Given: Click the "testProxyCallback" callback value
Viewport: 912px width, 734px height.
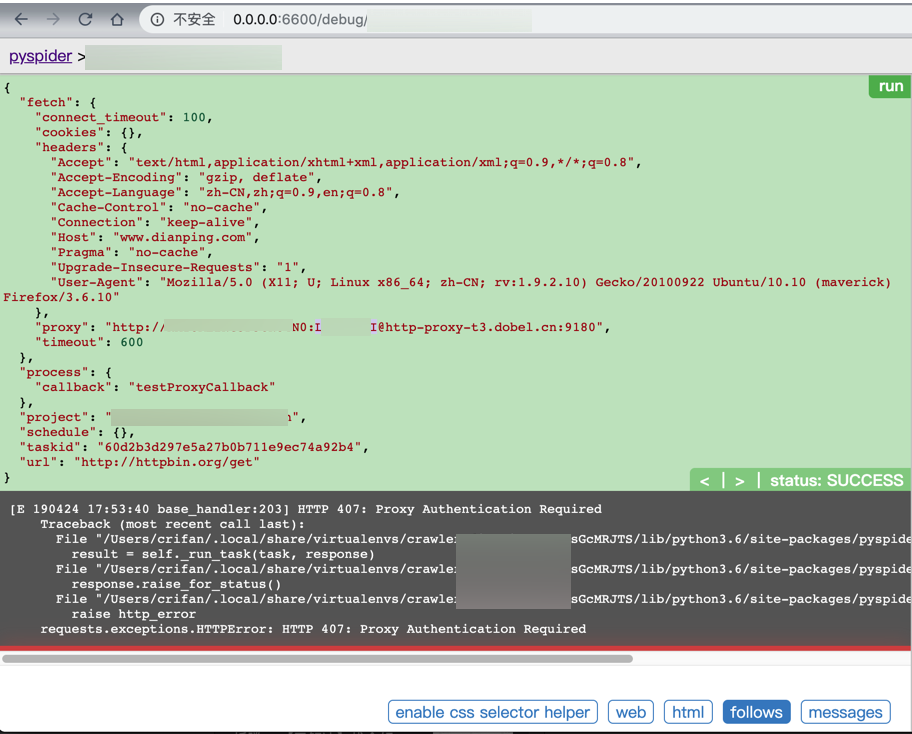Looking at the screenshot, I should click(x=202, y=387).
